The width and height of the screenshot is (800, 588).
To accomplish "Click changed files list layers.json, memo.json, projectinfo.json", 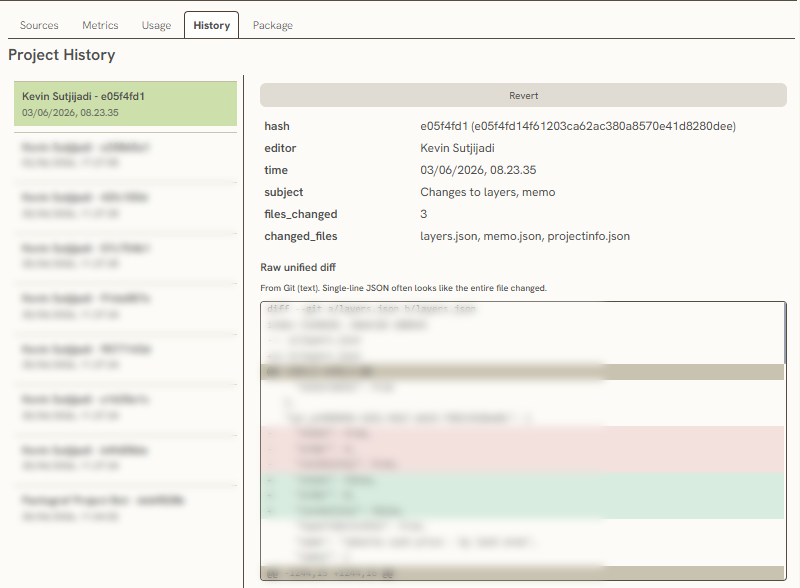I will [x=525, y=236].
